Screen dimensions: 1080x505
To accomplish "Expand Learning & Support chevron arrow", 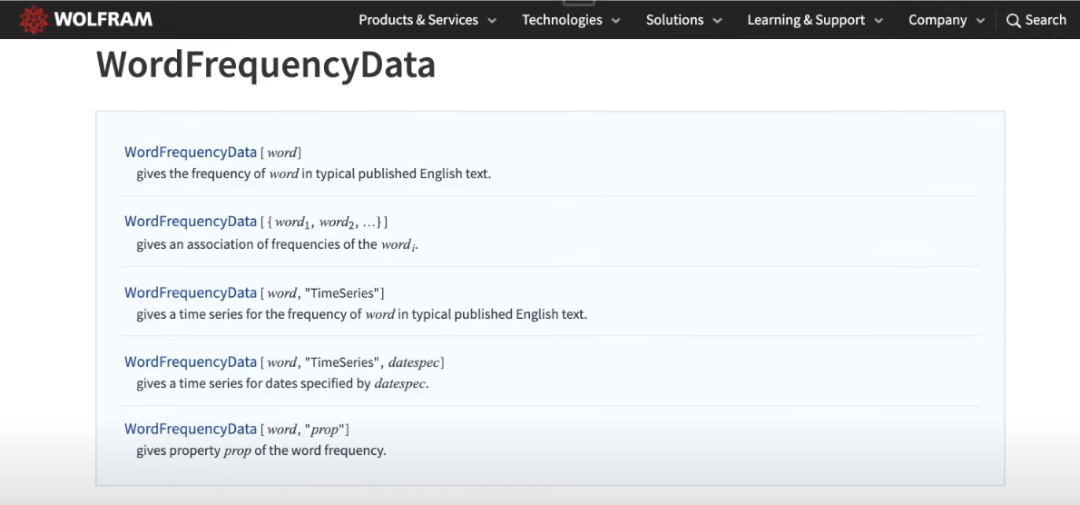I will tap(878, 21).
